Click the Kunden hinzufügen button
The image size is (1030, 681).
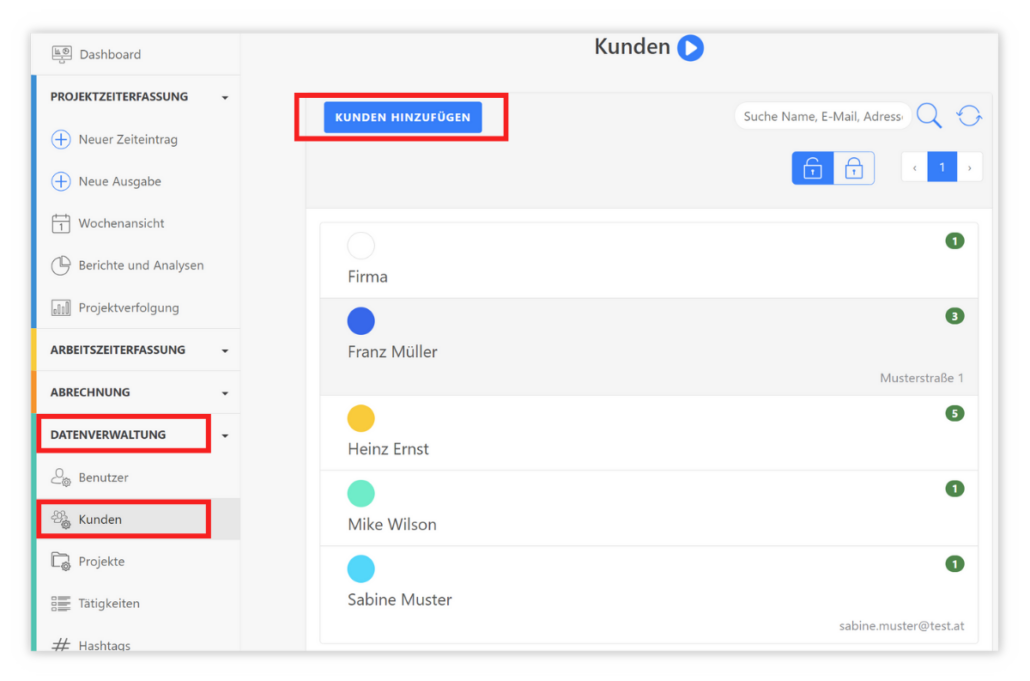coord(402,117)
